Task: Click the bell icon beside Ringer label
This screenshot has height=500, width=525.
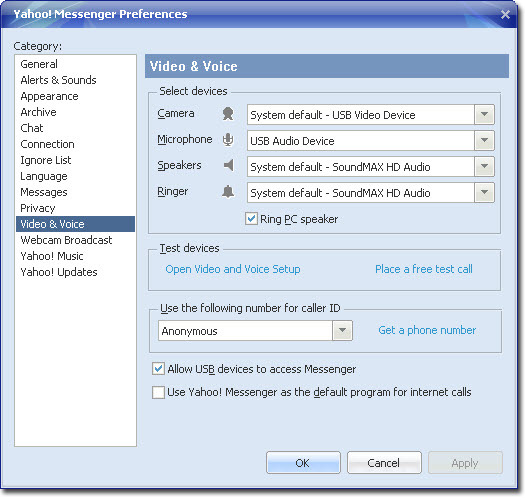Action: [228, 192]
